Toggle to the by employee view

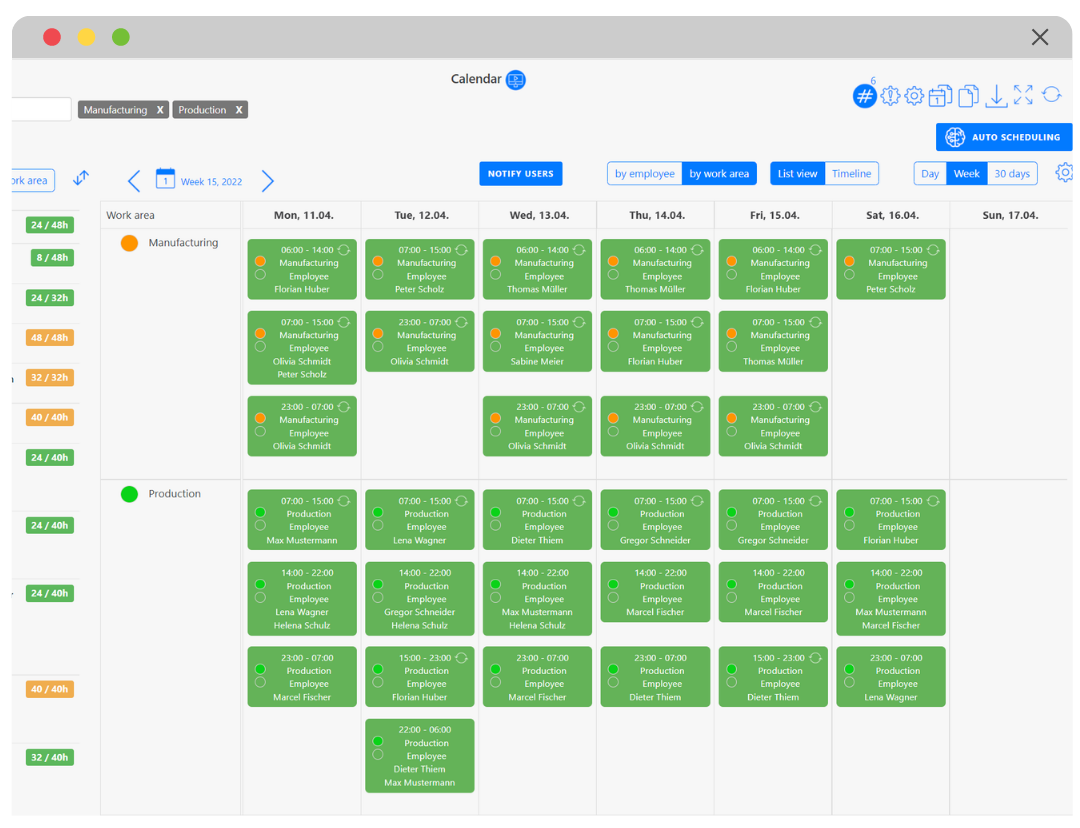pos(644,173)
